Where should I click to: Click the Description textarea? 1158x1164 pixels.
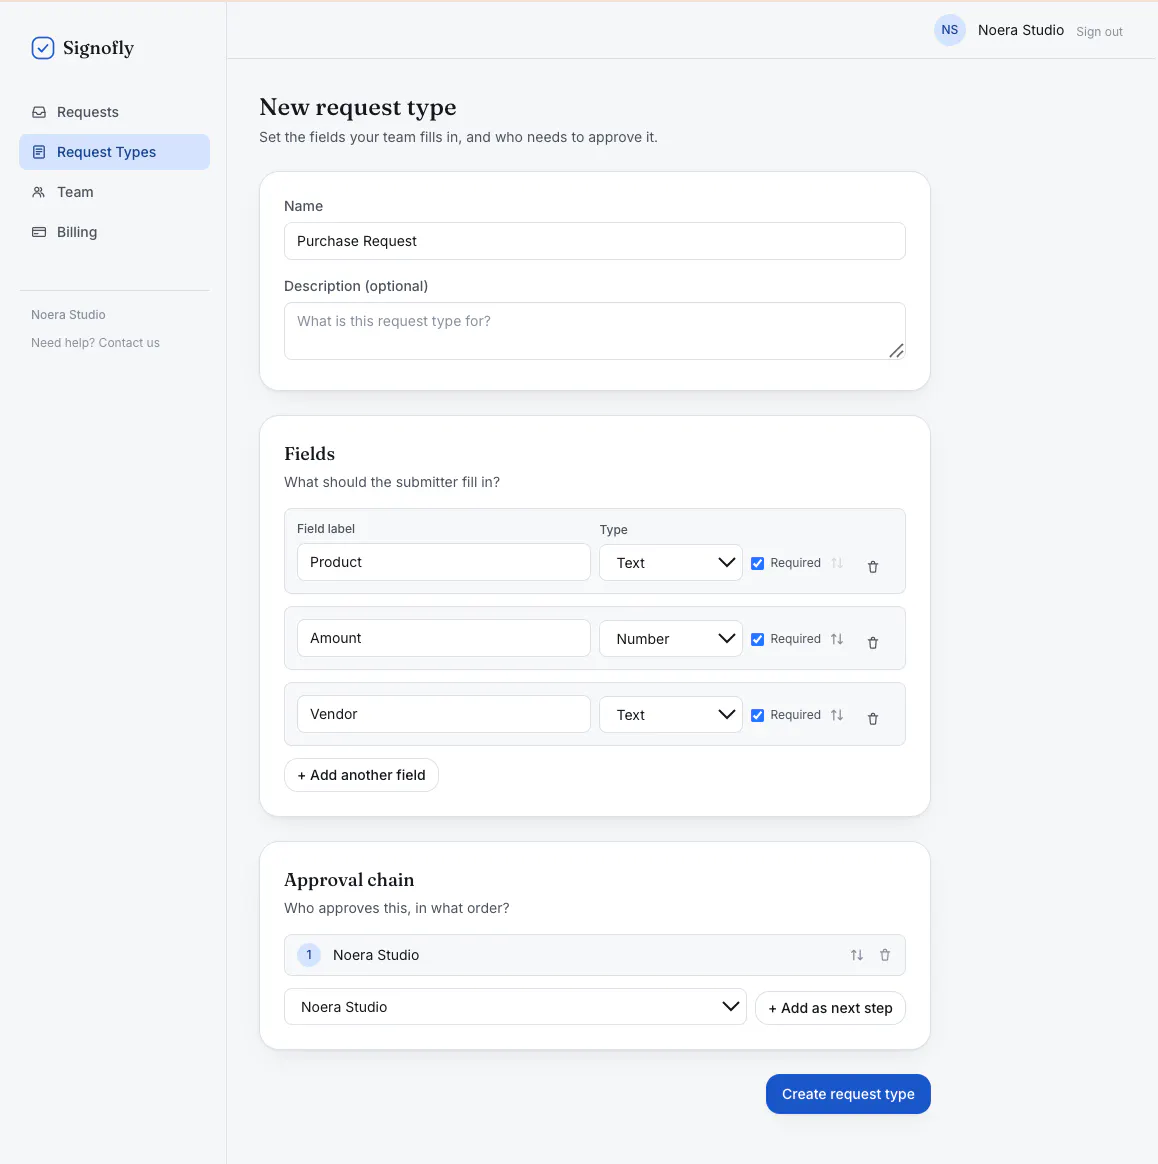pos(595,331)
